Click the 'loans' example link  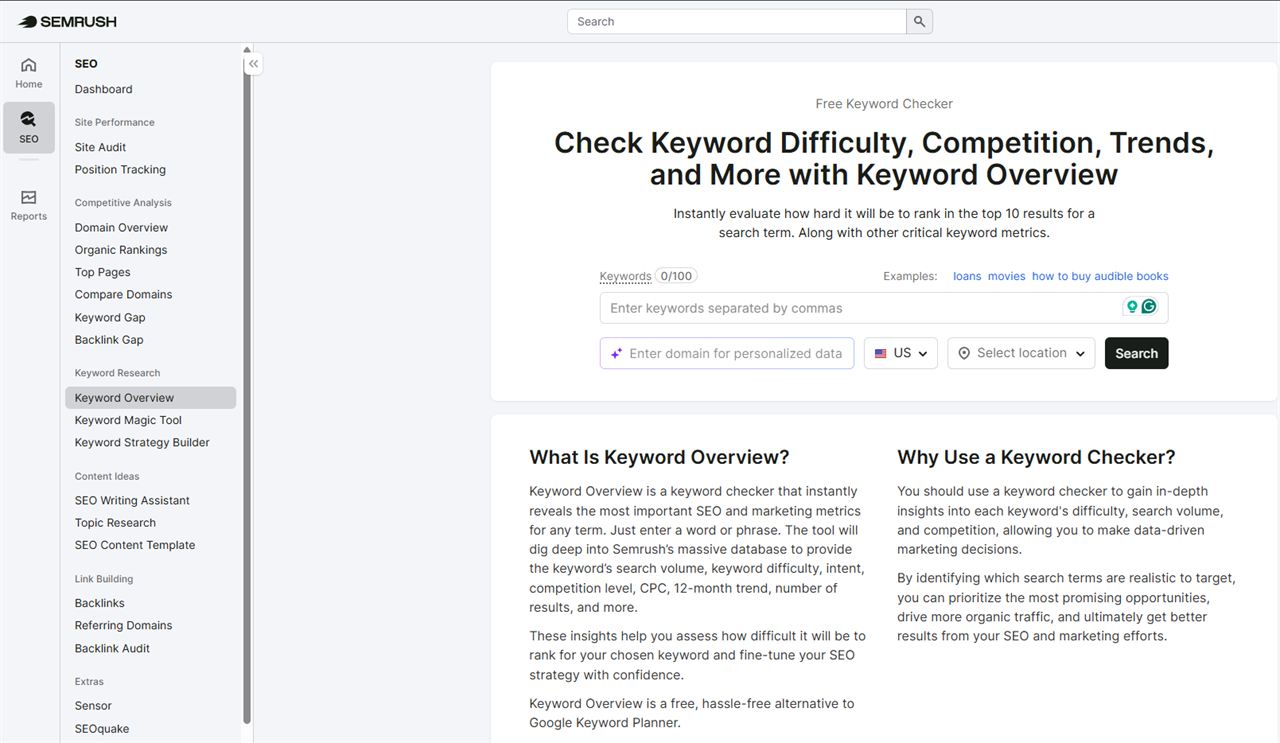click(967, 276)
